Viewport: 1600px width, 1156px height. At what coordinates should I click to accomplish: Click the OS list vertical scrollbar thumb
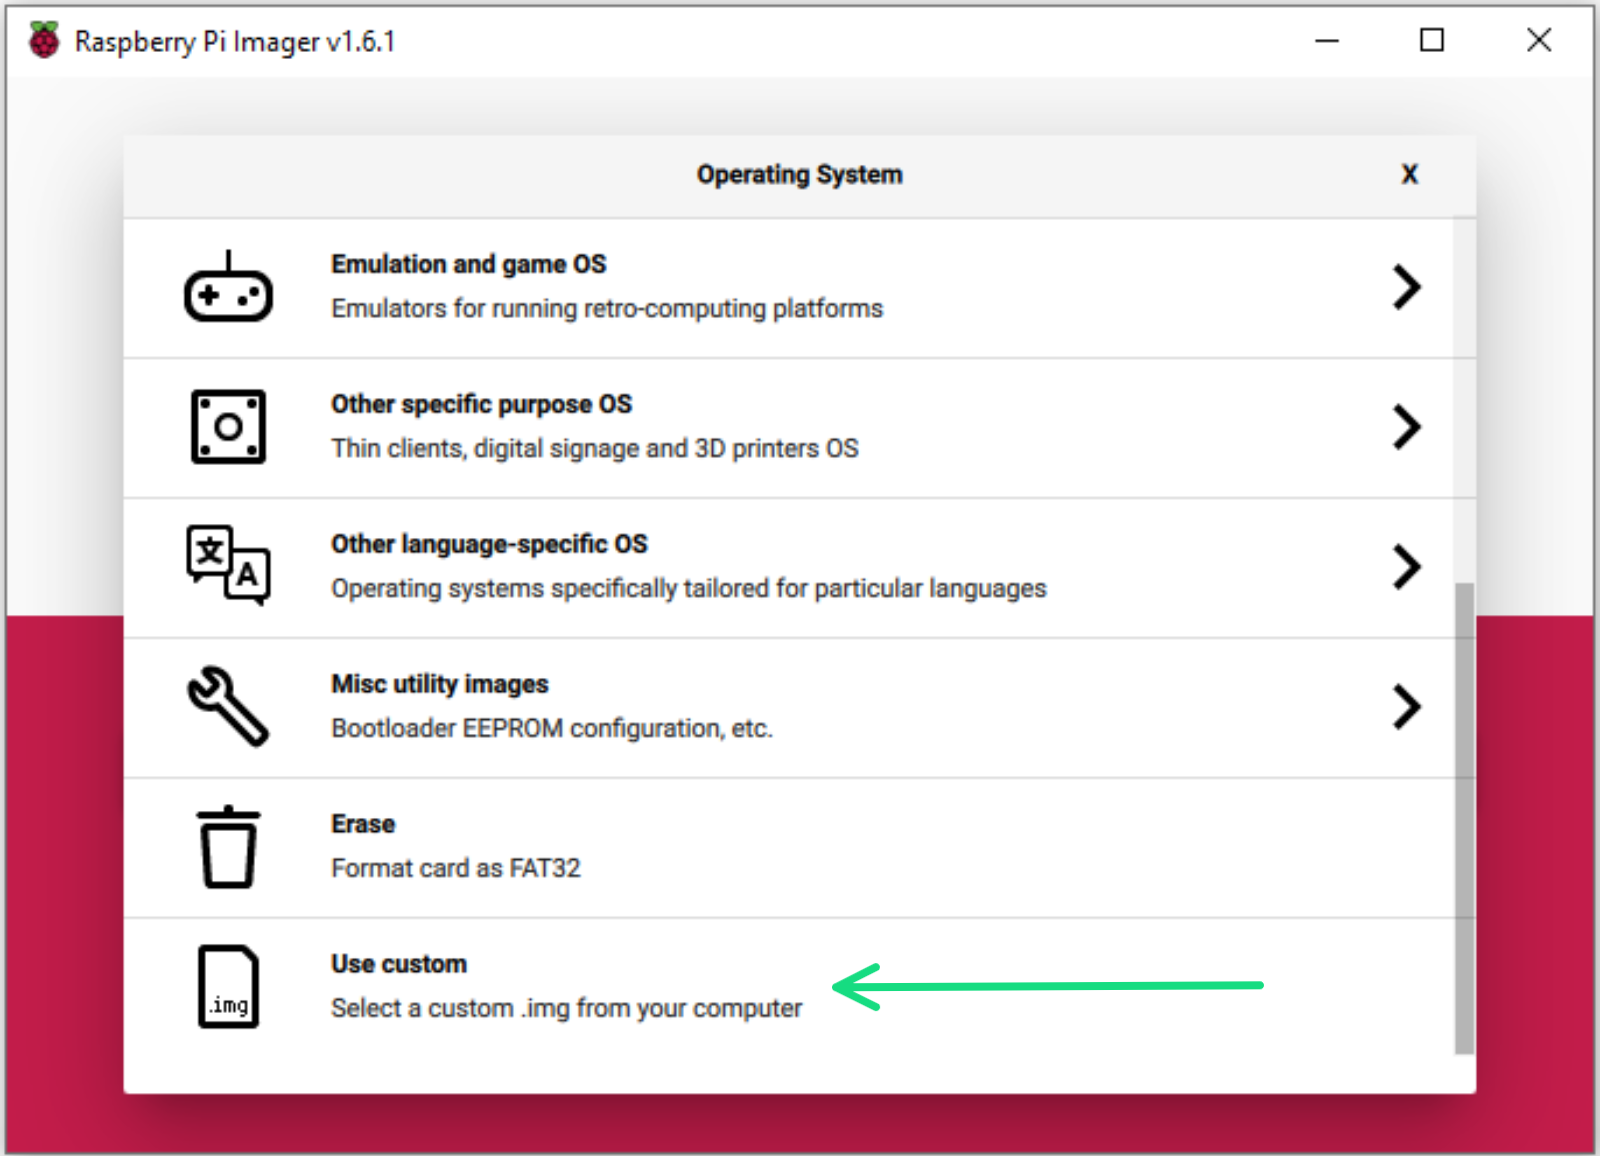[1464, 817]
